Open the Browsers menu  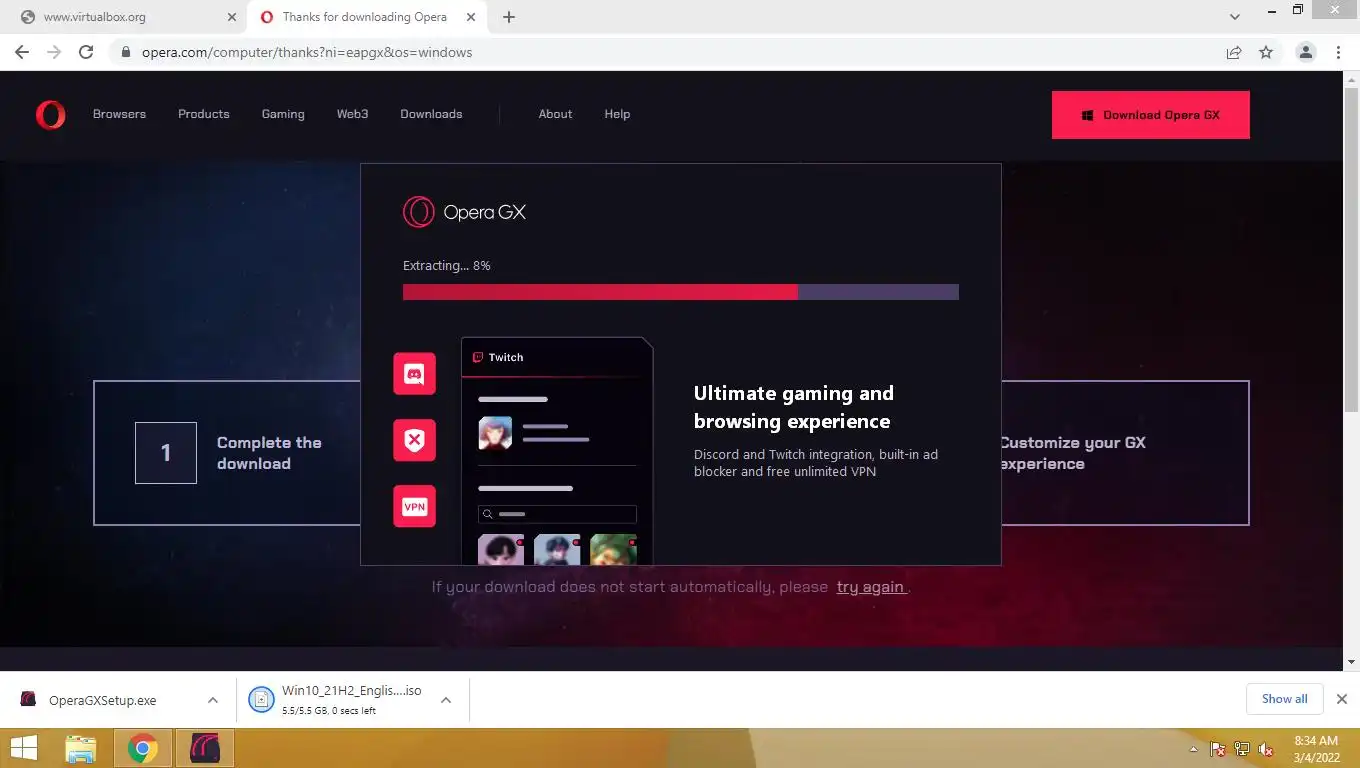(119, 114)
